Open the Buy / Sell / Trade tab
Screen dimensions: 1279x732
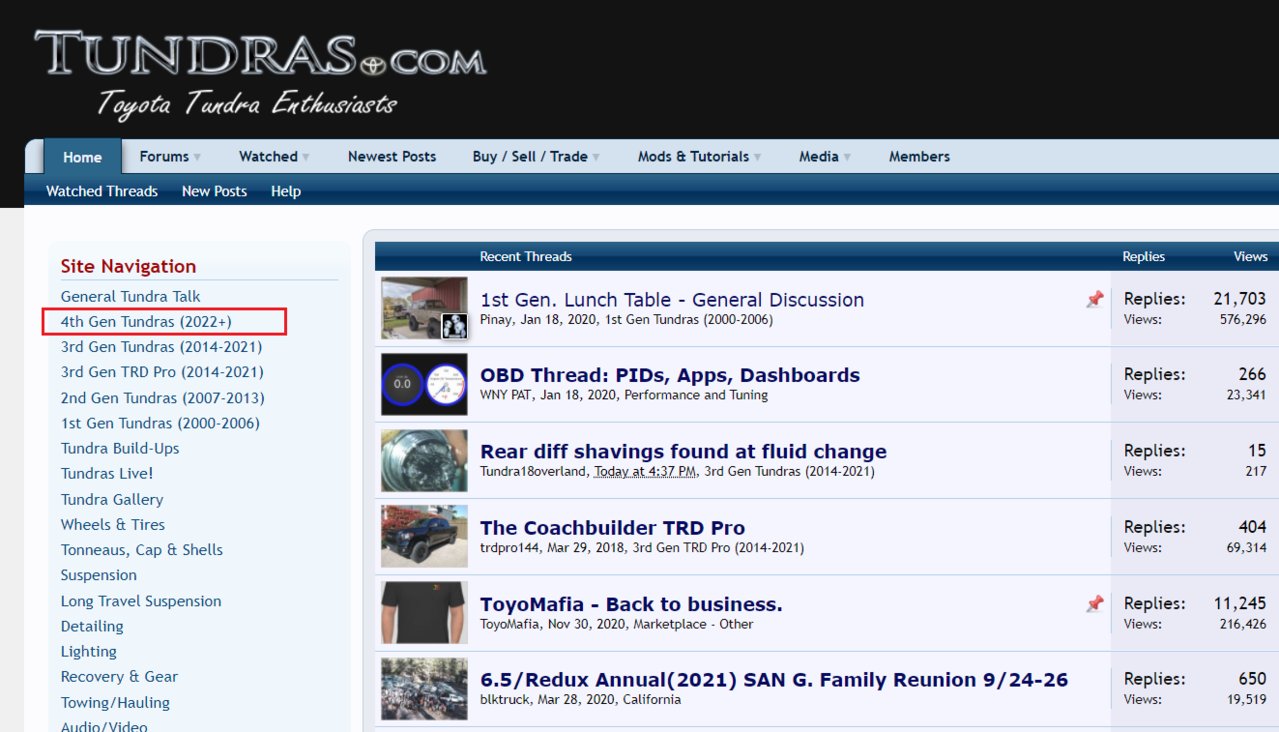[x=530, y=156]
